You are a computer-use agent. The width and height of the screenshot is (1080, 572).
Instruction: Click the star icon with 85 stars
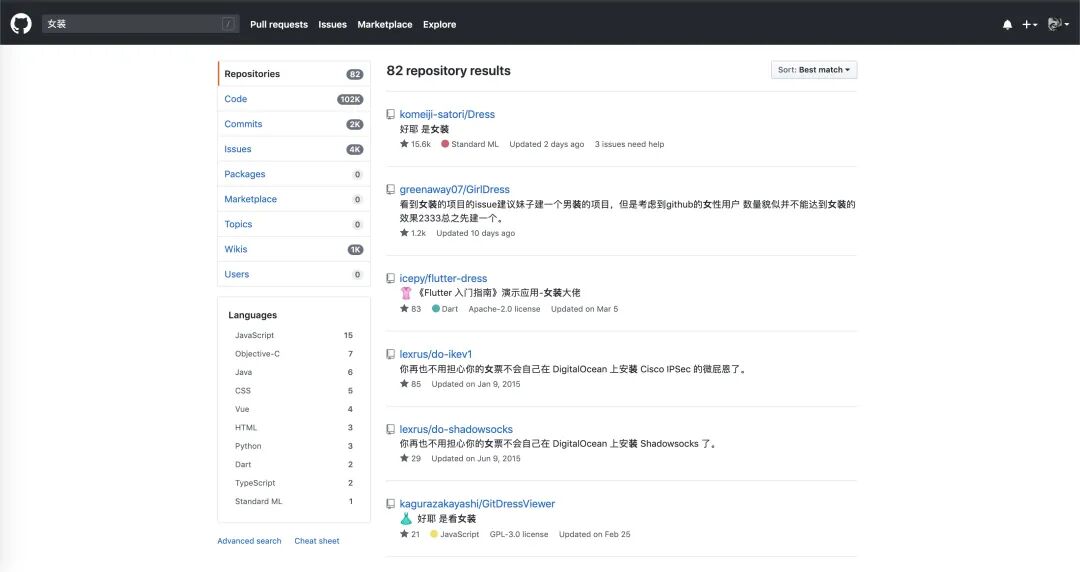point(404,384)
